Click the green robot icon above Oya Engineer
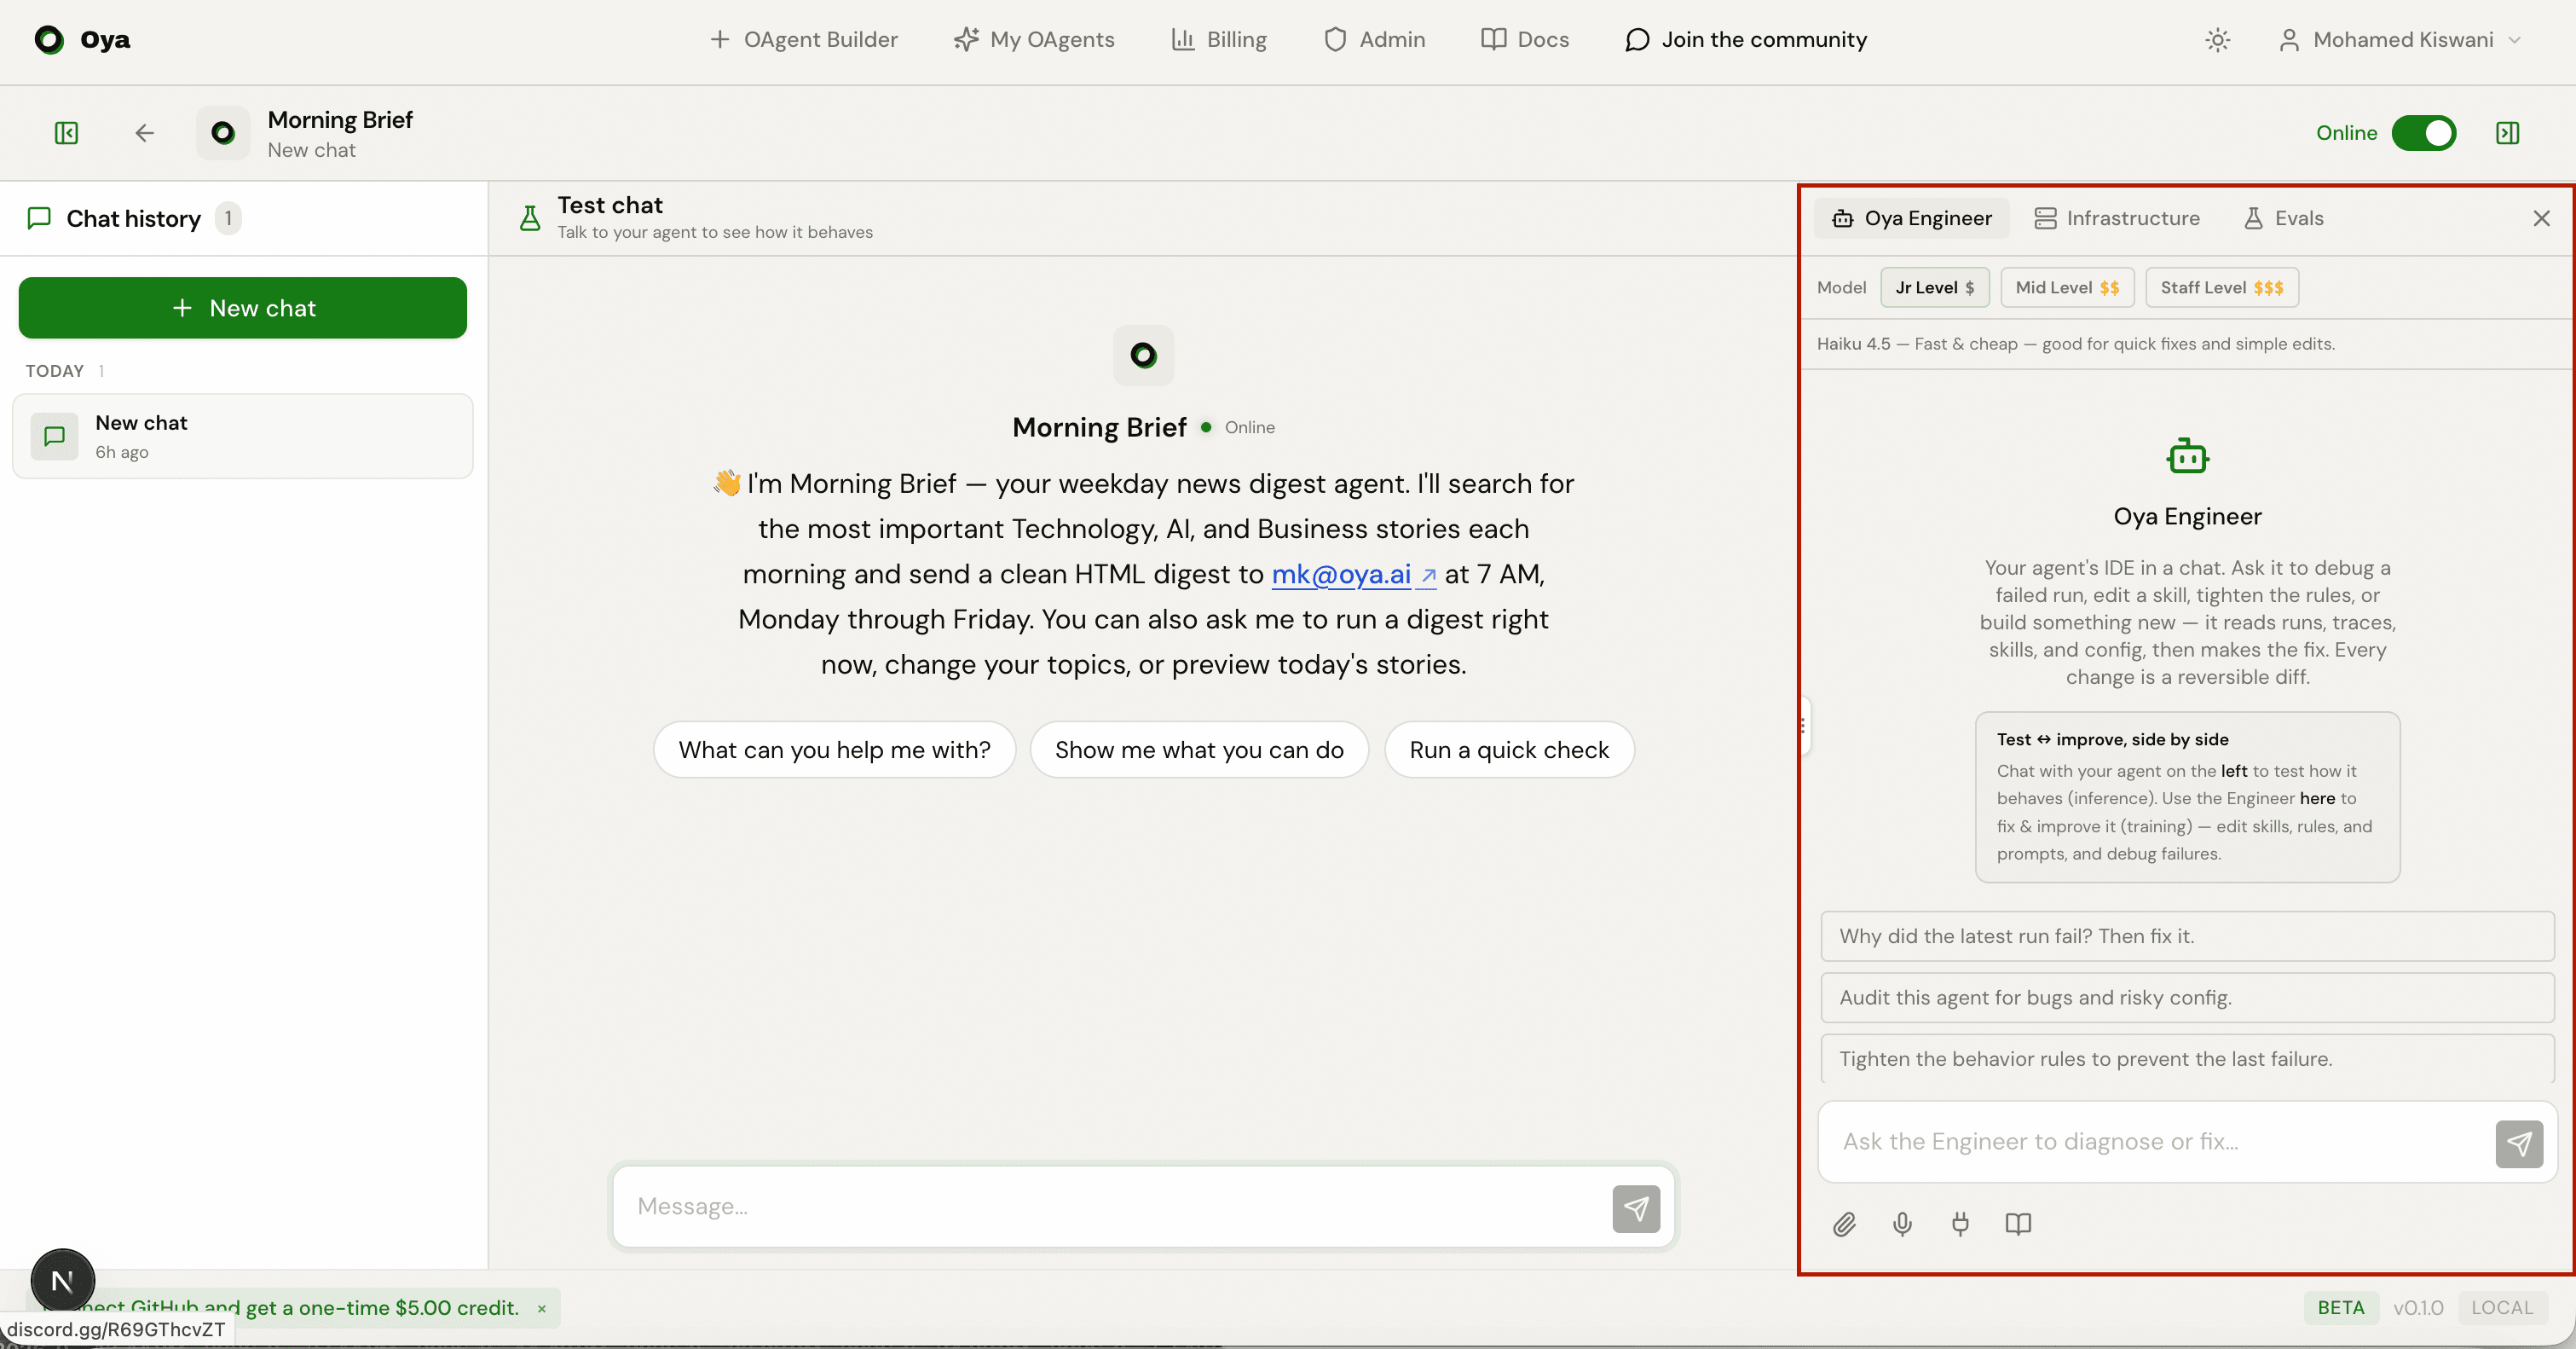2576x1349 pixels. click(x=2187, y=456)
